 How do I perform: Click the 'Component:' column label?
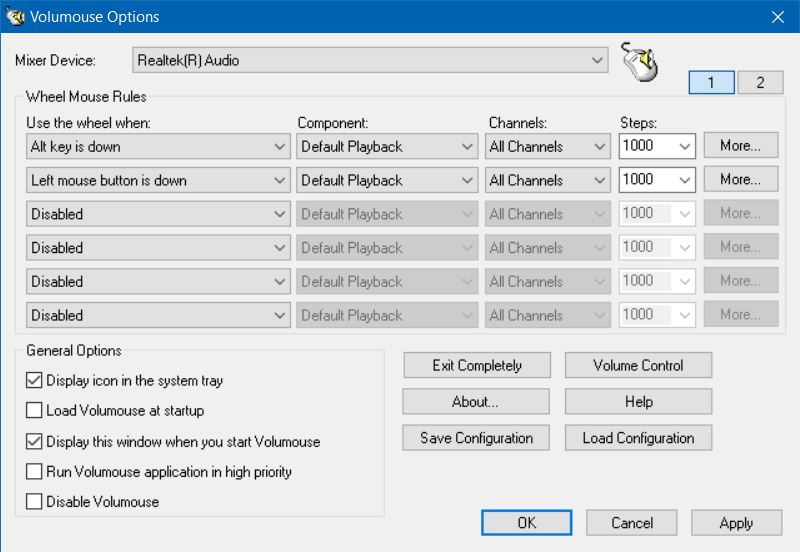coord(333,123)
